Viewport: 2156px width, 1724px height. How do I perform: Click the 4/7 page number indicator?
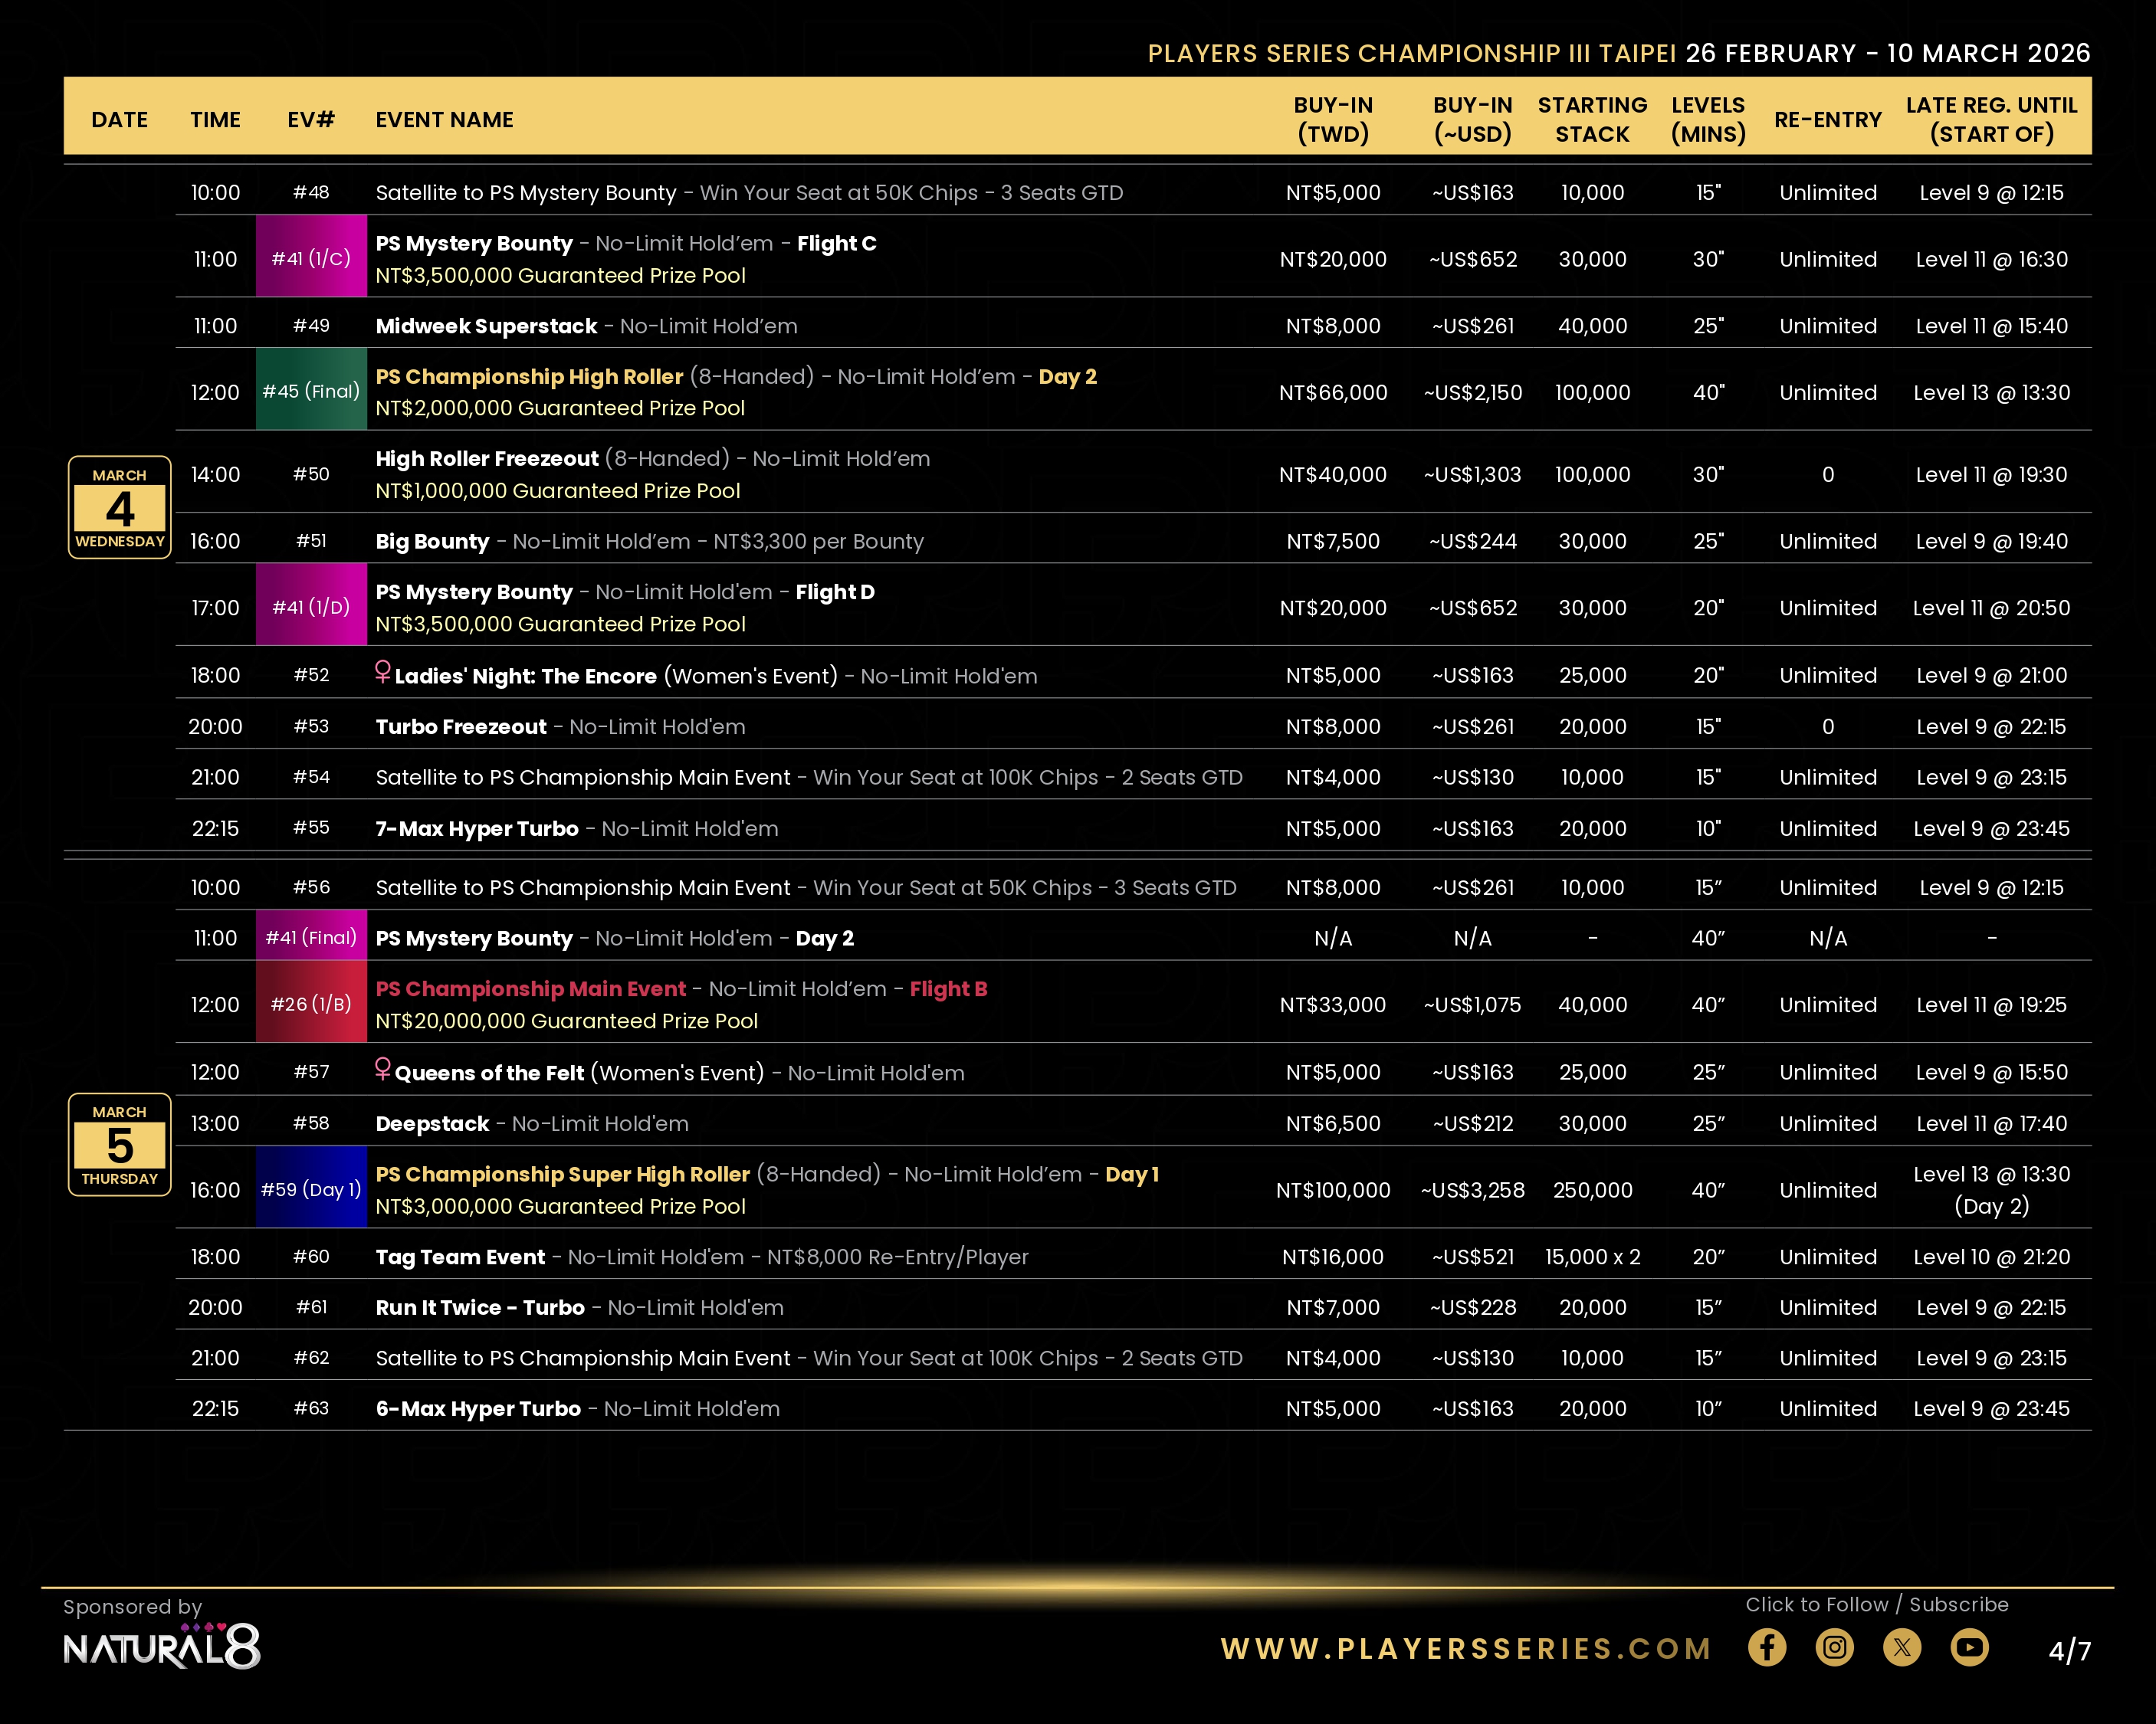click(2068, 1650)
